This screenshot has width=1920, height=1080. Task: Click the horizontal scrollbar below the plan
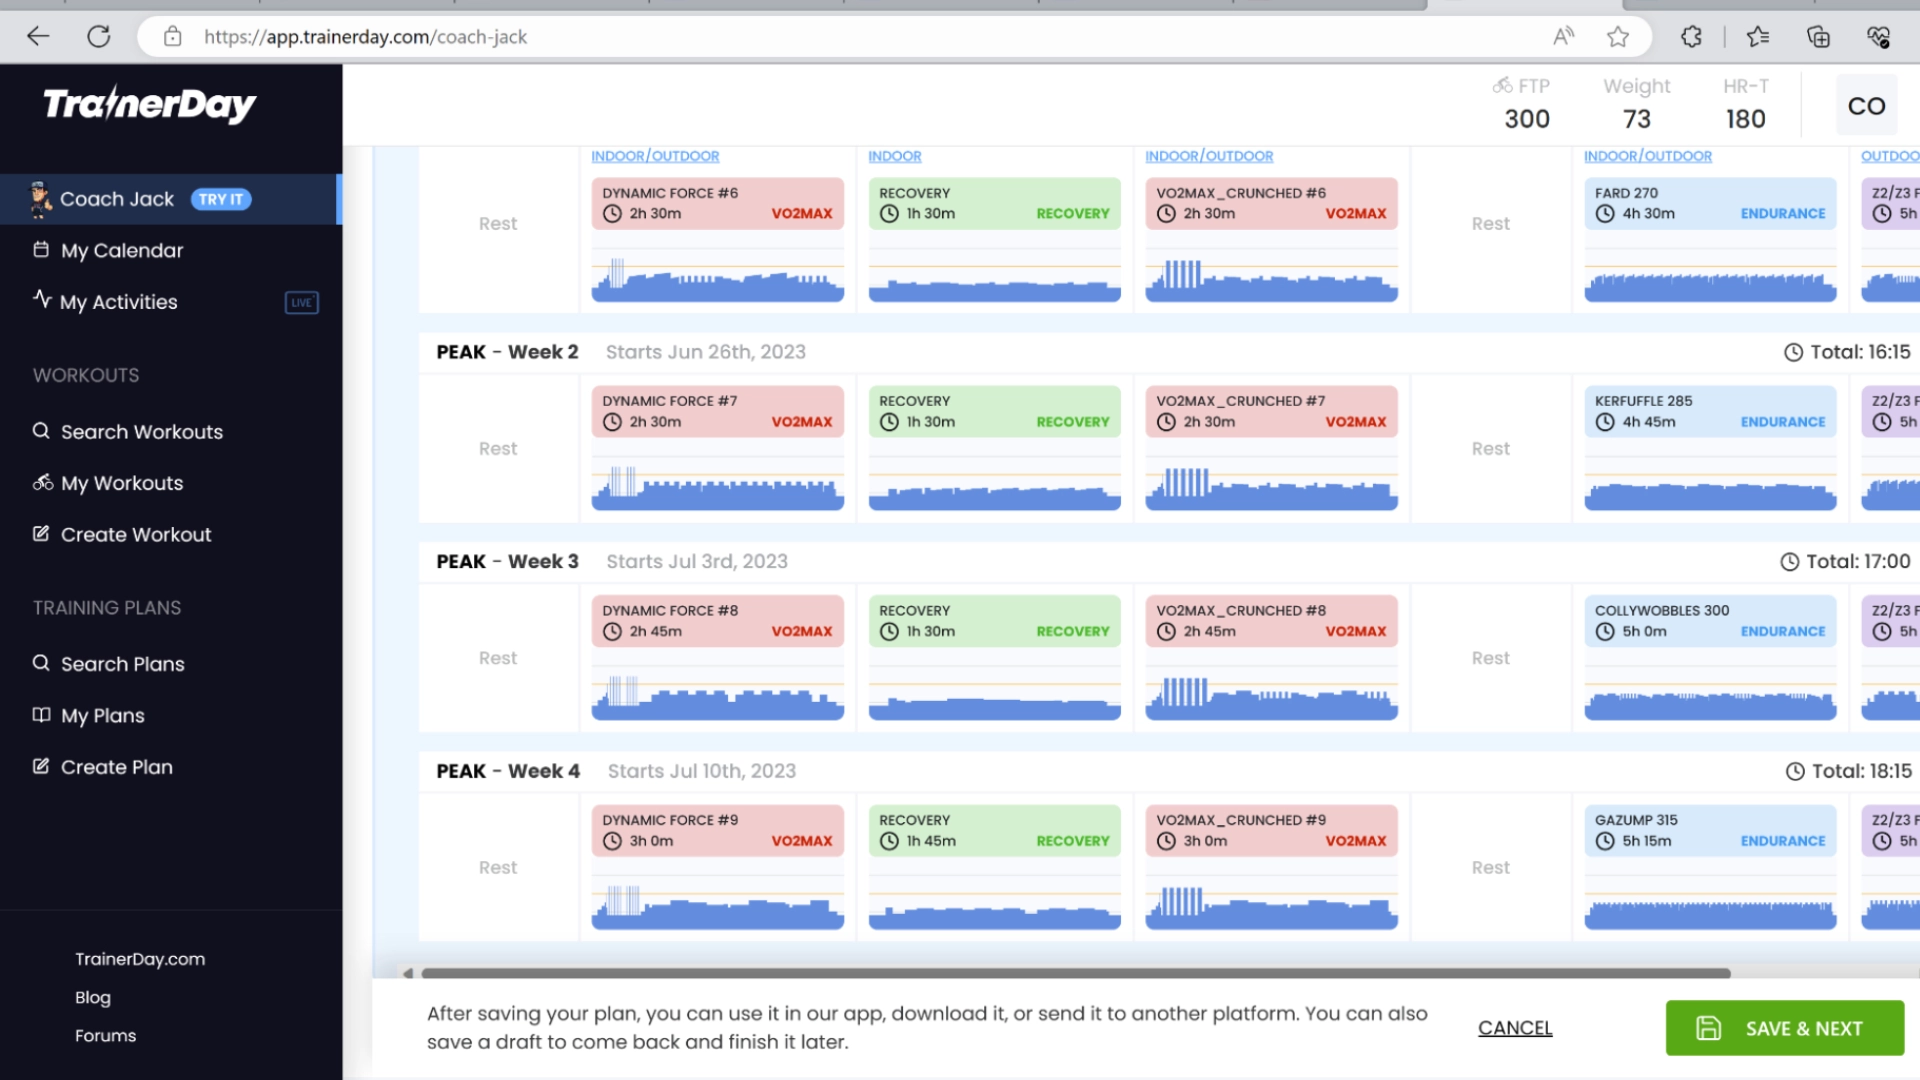(1075, 973)
